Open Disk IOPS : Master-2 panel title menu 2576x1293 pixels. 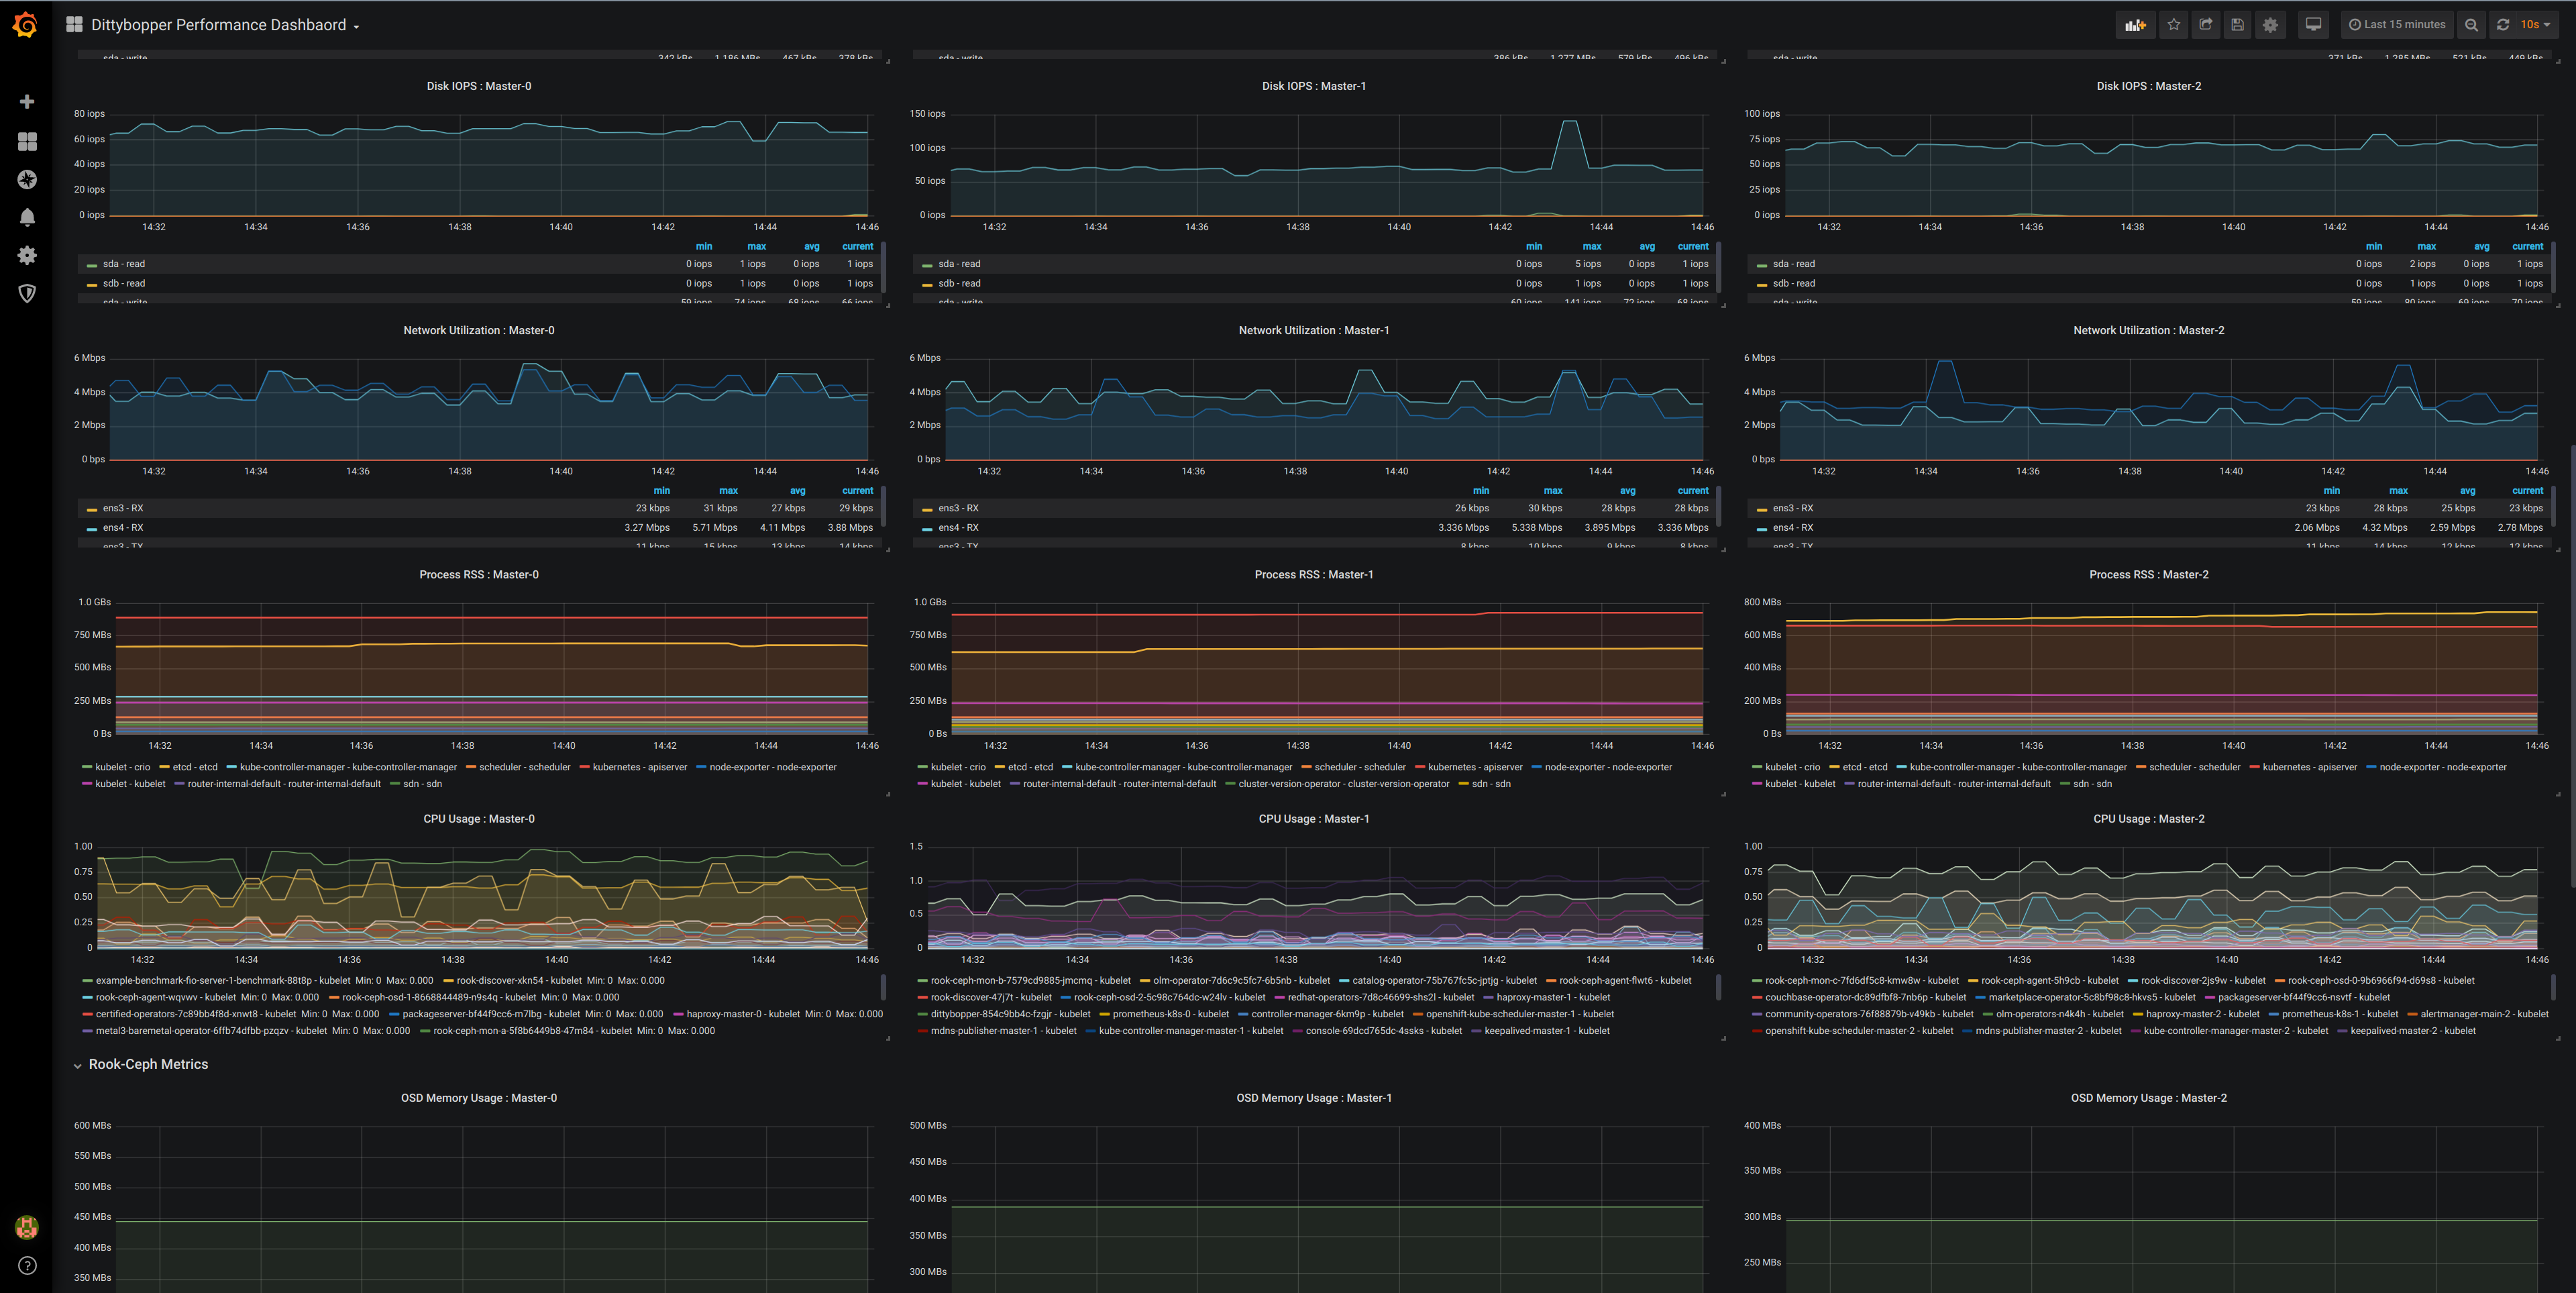point(2148,86)
